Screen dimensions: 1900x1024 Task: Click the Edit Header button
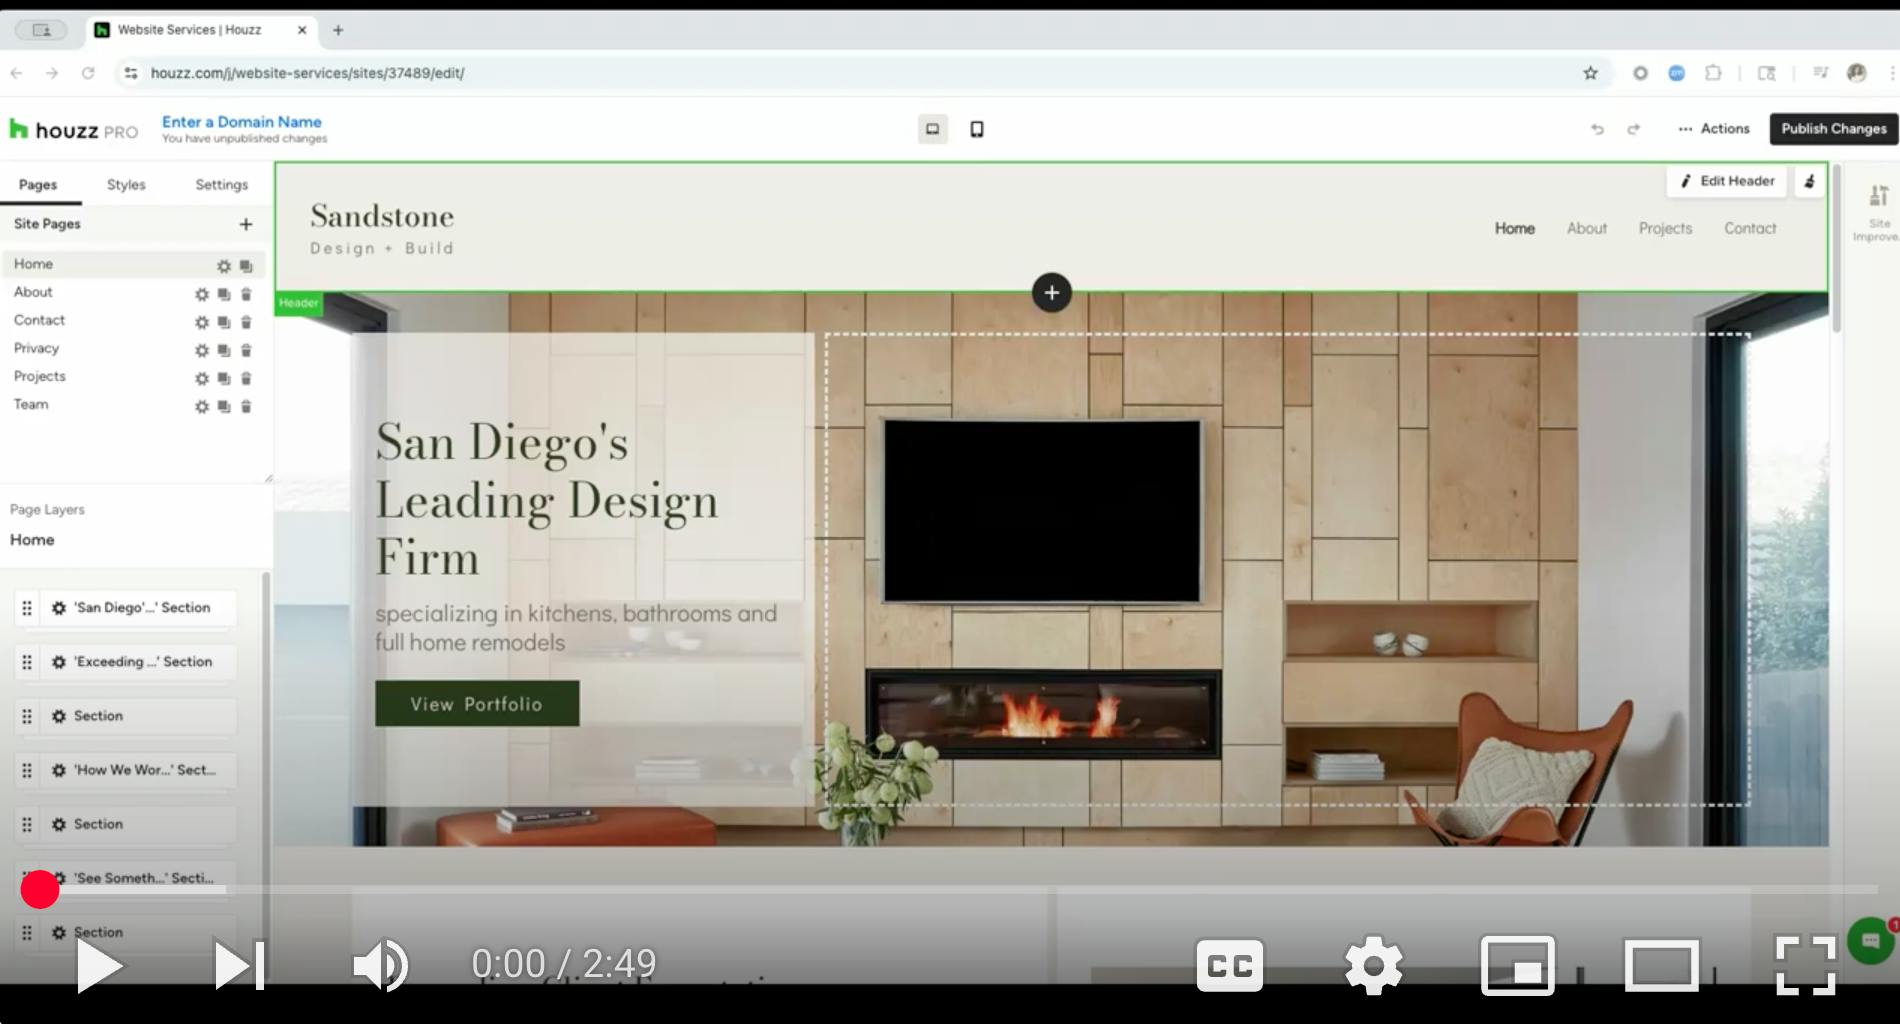coord(1727,181)
